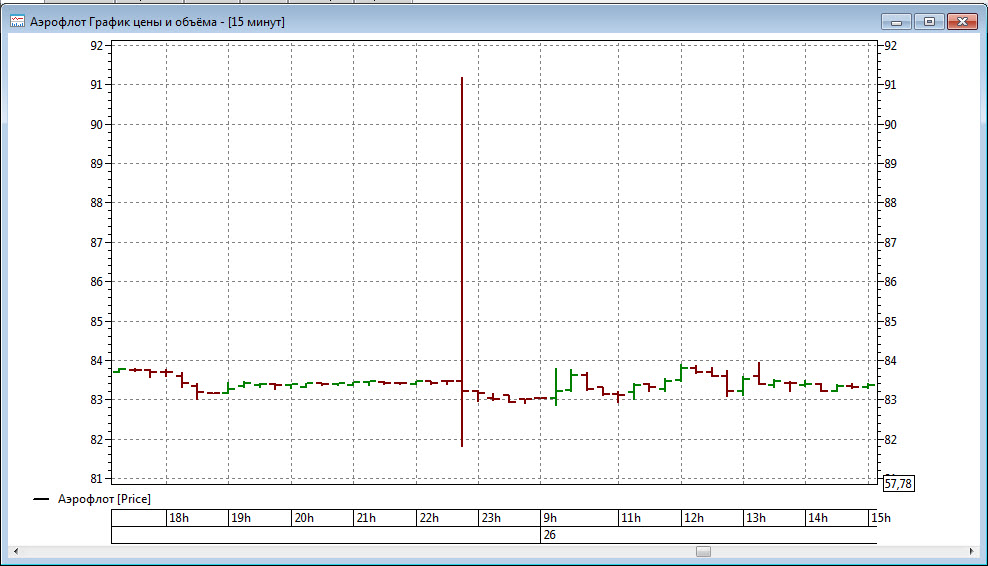Click the Аэрофлот [Price] legend label
This screenshot has width=988, height=566.
click(x=104, y=498)
